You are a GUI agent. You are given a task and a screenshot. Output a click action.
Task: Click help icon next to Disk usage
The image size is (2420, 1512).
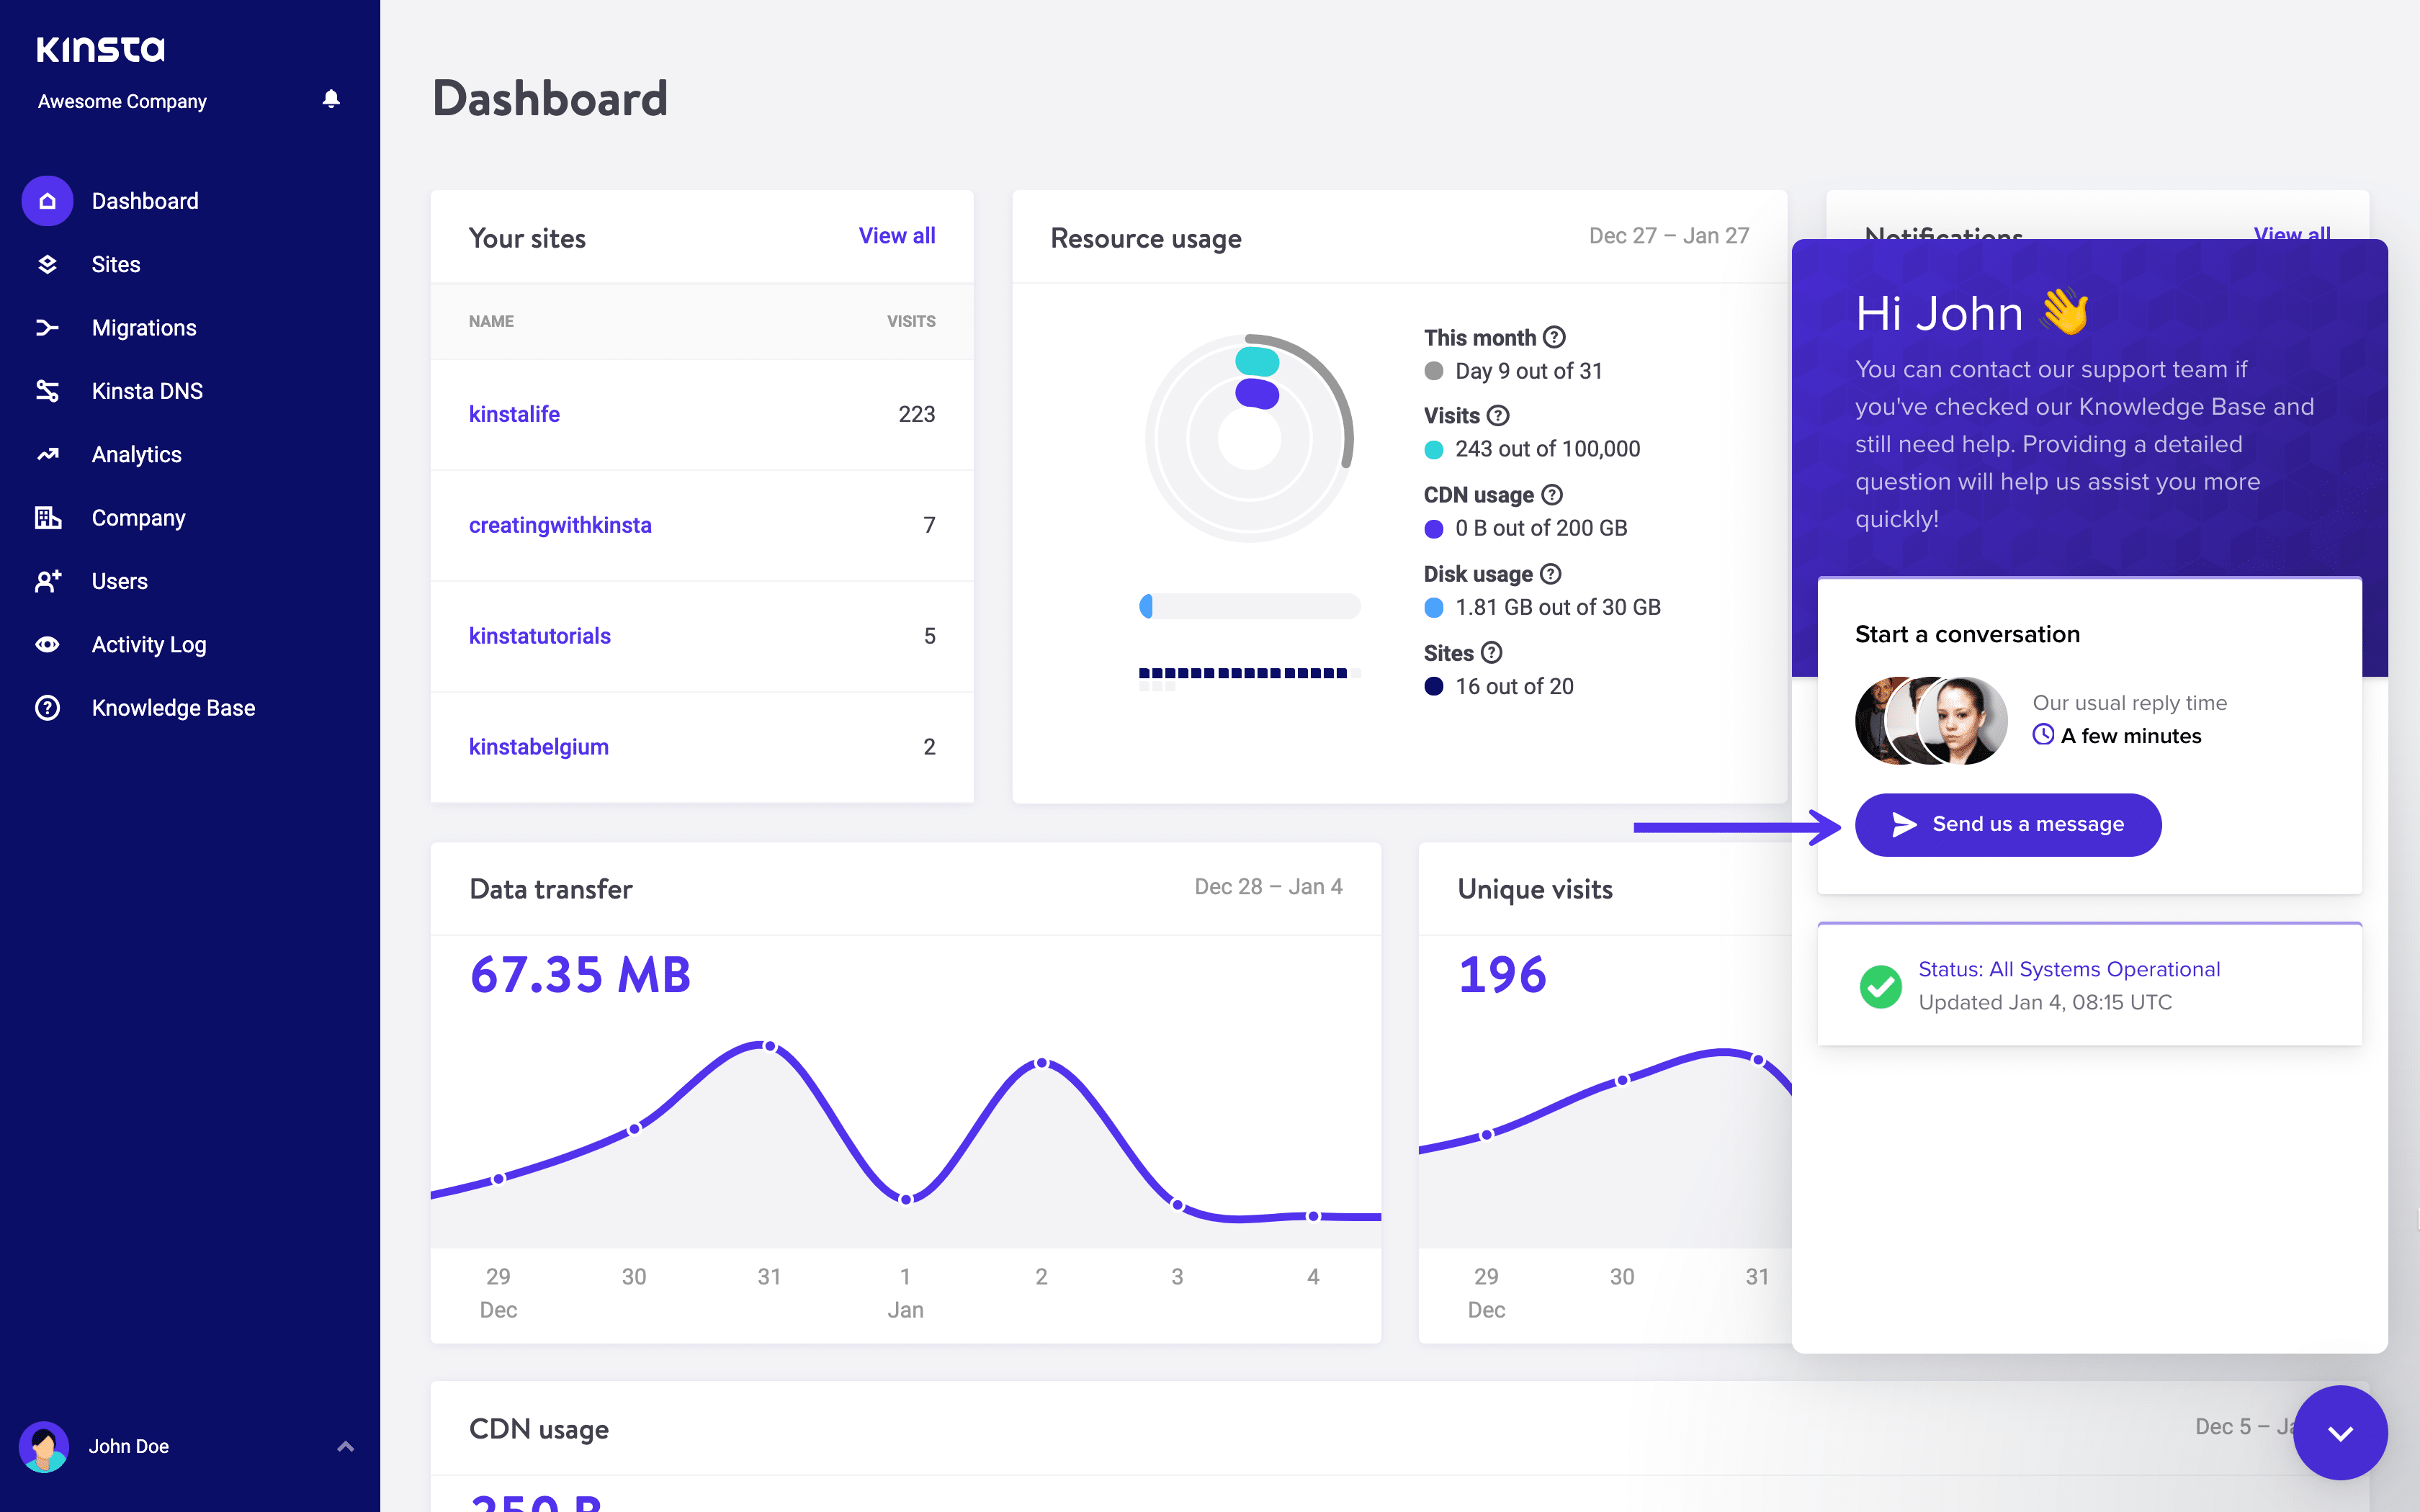pos(1550,573)
